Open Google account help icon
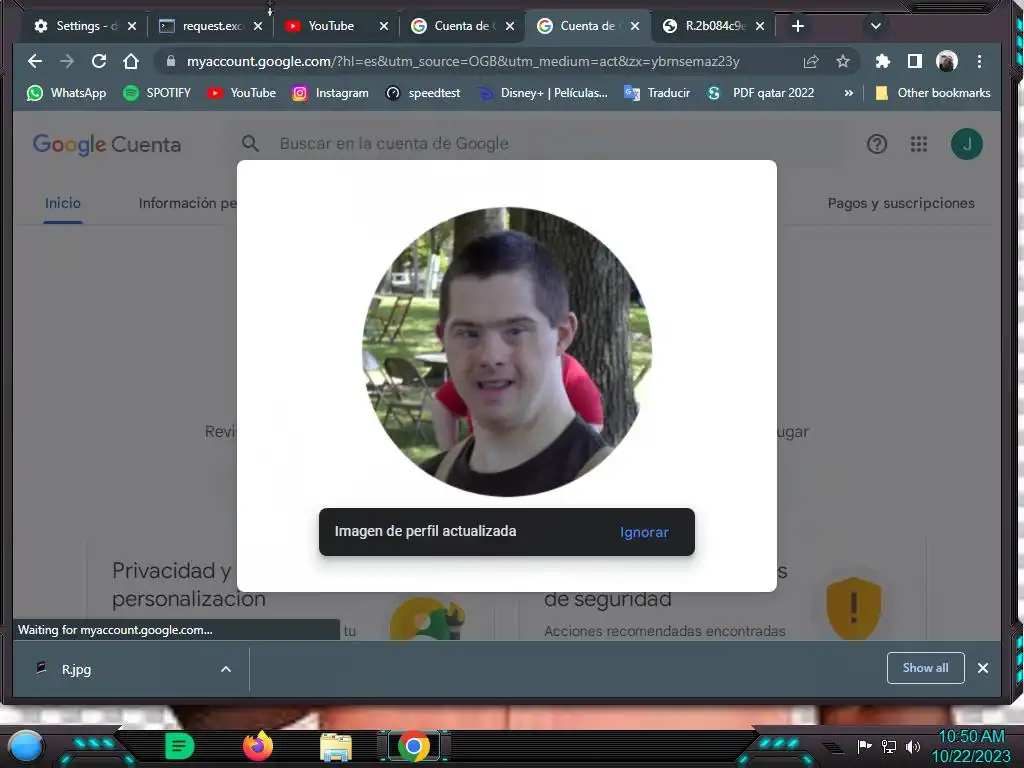This screenshot has width=1024, height=768. tap(876, 144)
